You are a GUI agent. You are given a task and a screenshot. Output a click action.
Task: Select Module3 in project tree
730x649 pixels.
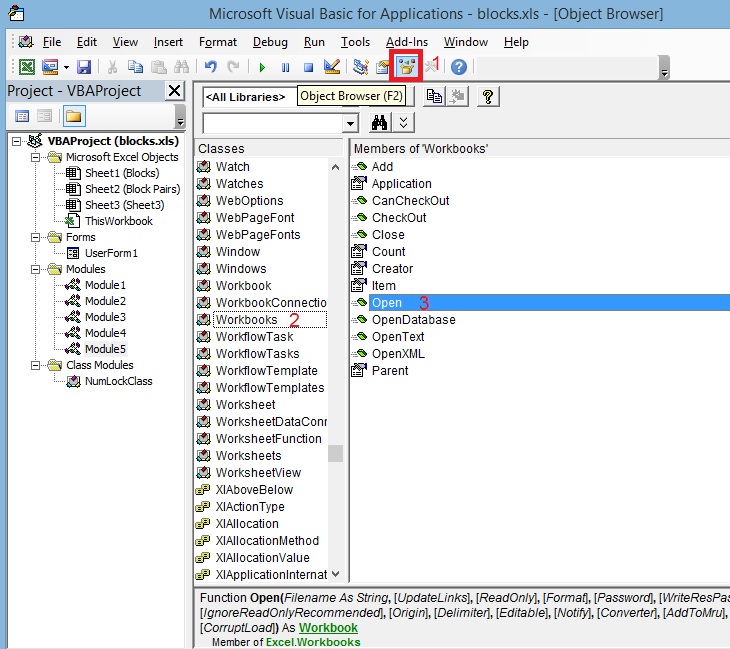coord(105,317)
